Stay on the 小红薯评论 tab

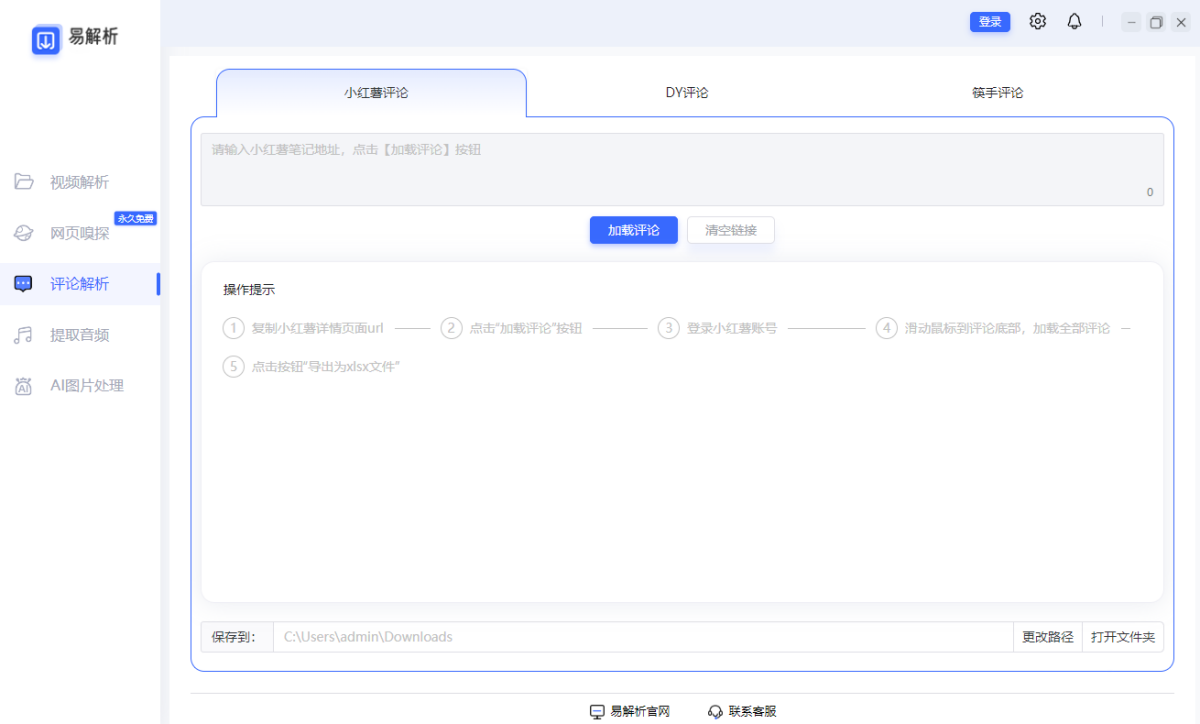coord(371,92)
